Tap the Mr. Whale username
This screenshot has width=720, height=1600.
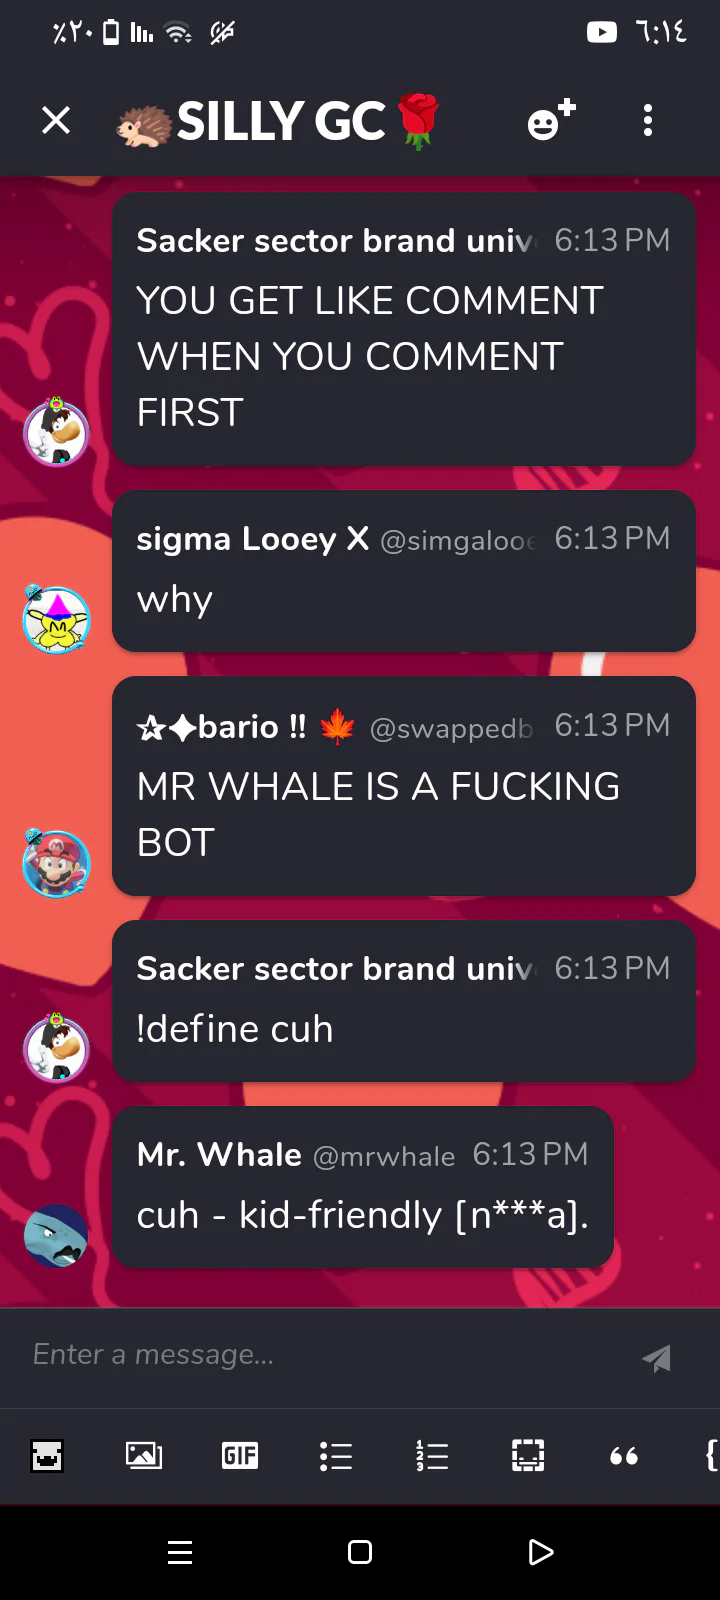tap(219, 1154)
